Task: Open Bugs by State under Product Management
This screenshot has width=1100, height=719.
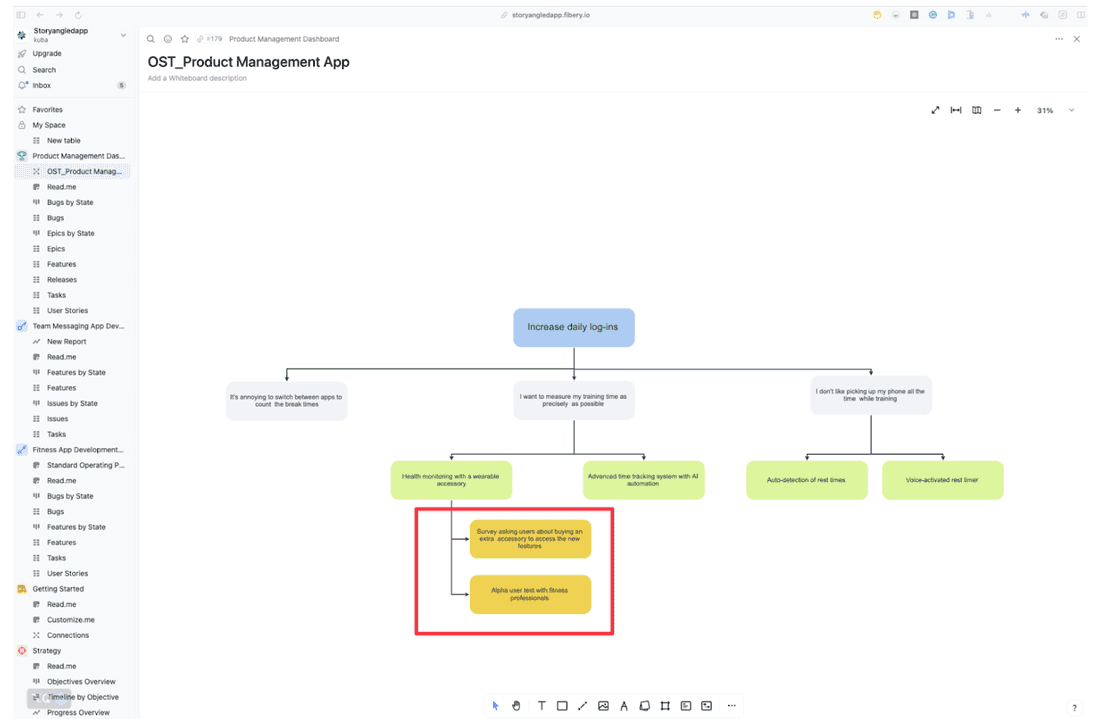Action: [x=70, y=202]
